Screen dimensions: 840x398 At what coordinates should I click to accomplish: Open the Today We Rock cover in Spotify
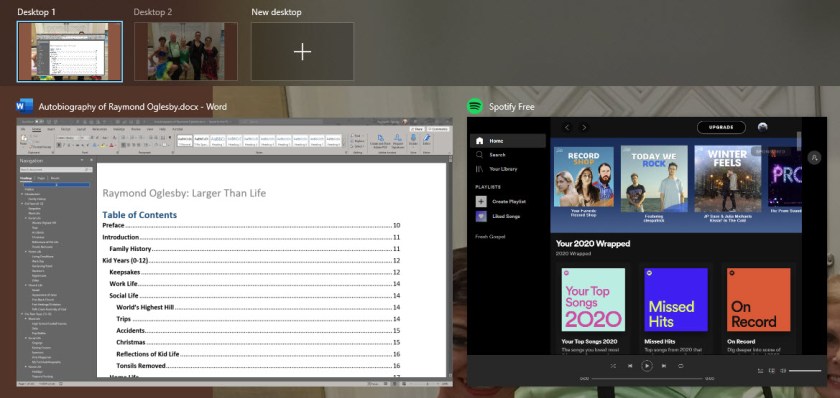pyautogui.click(x=654, y=178)
